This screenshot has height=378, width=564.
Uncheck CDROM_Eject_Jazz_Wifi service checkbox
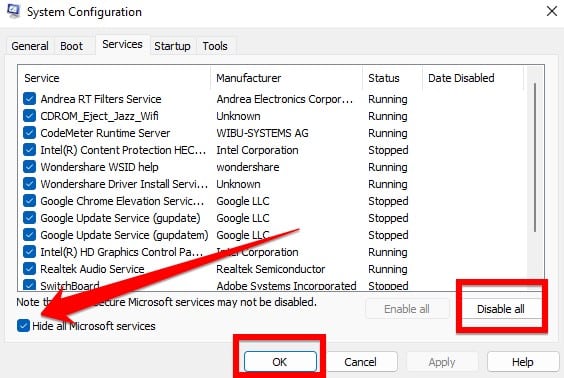pos(29,116)
